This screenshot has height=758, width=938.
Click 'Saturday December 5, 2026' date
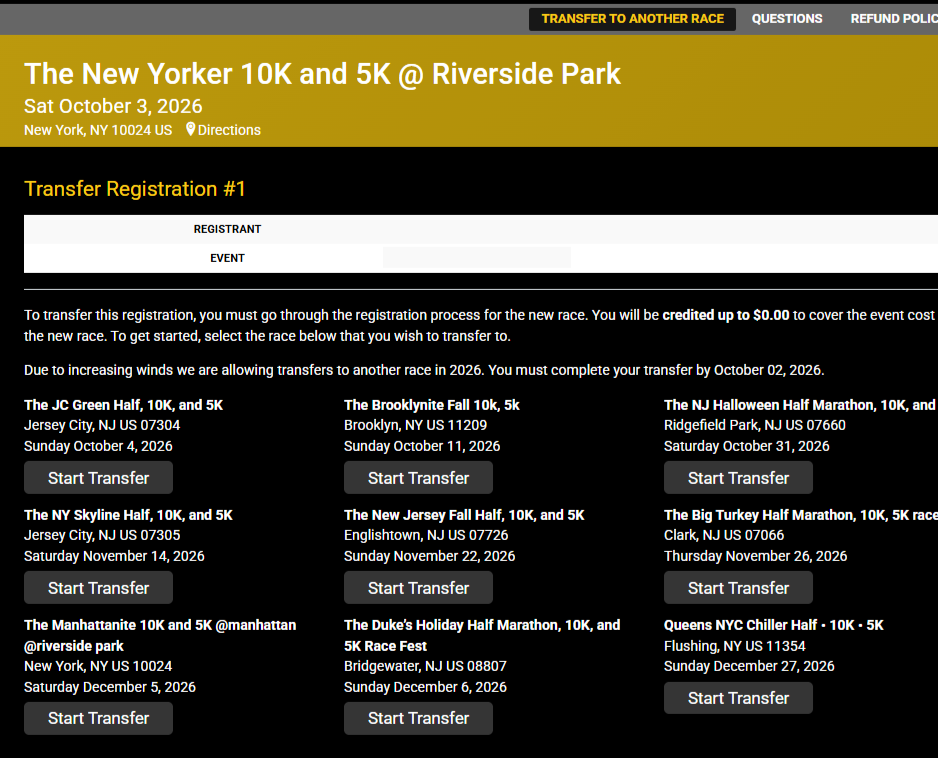(x=109, y=687)
